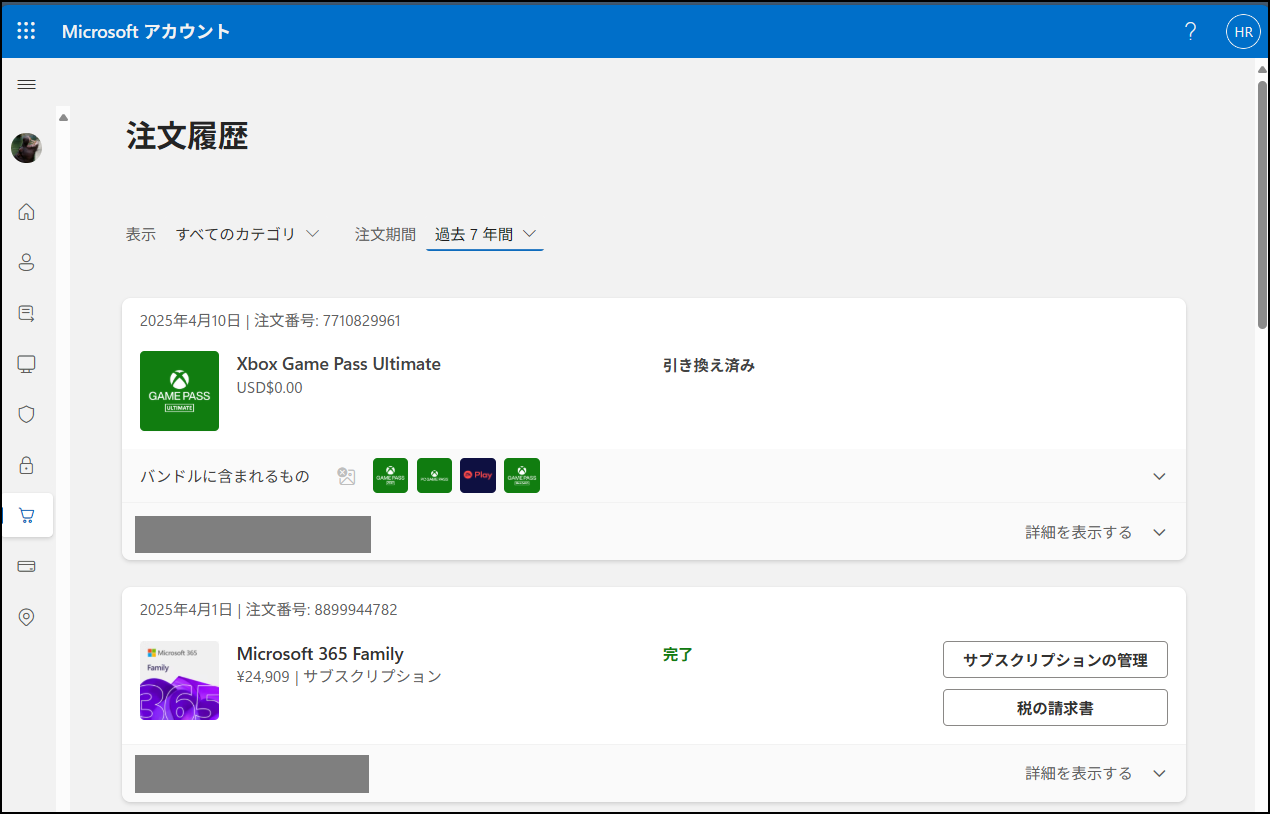Open the Privacy lock icon

[27, 465]
